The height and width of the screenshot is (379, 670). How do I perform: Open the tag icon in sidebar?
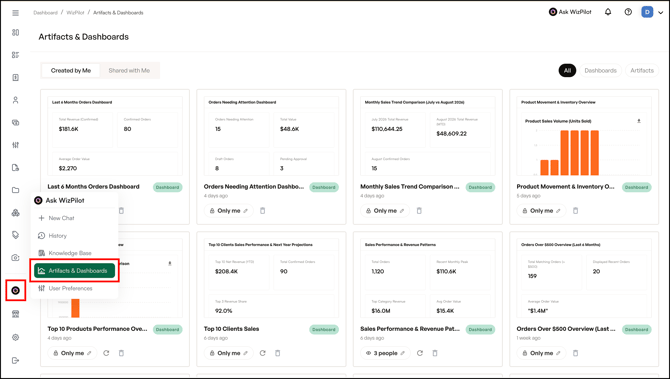point(15,235)
